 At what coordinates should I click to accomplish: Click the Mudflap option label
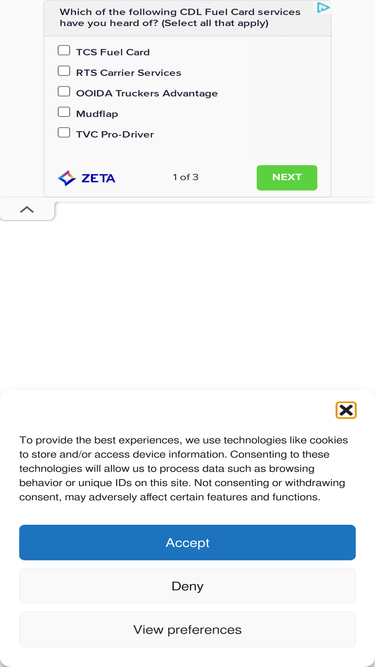97,114
